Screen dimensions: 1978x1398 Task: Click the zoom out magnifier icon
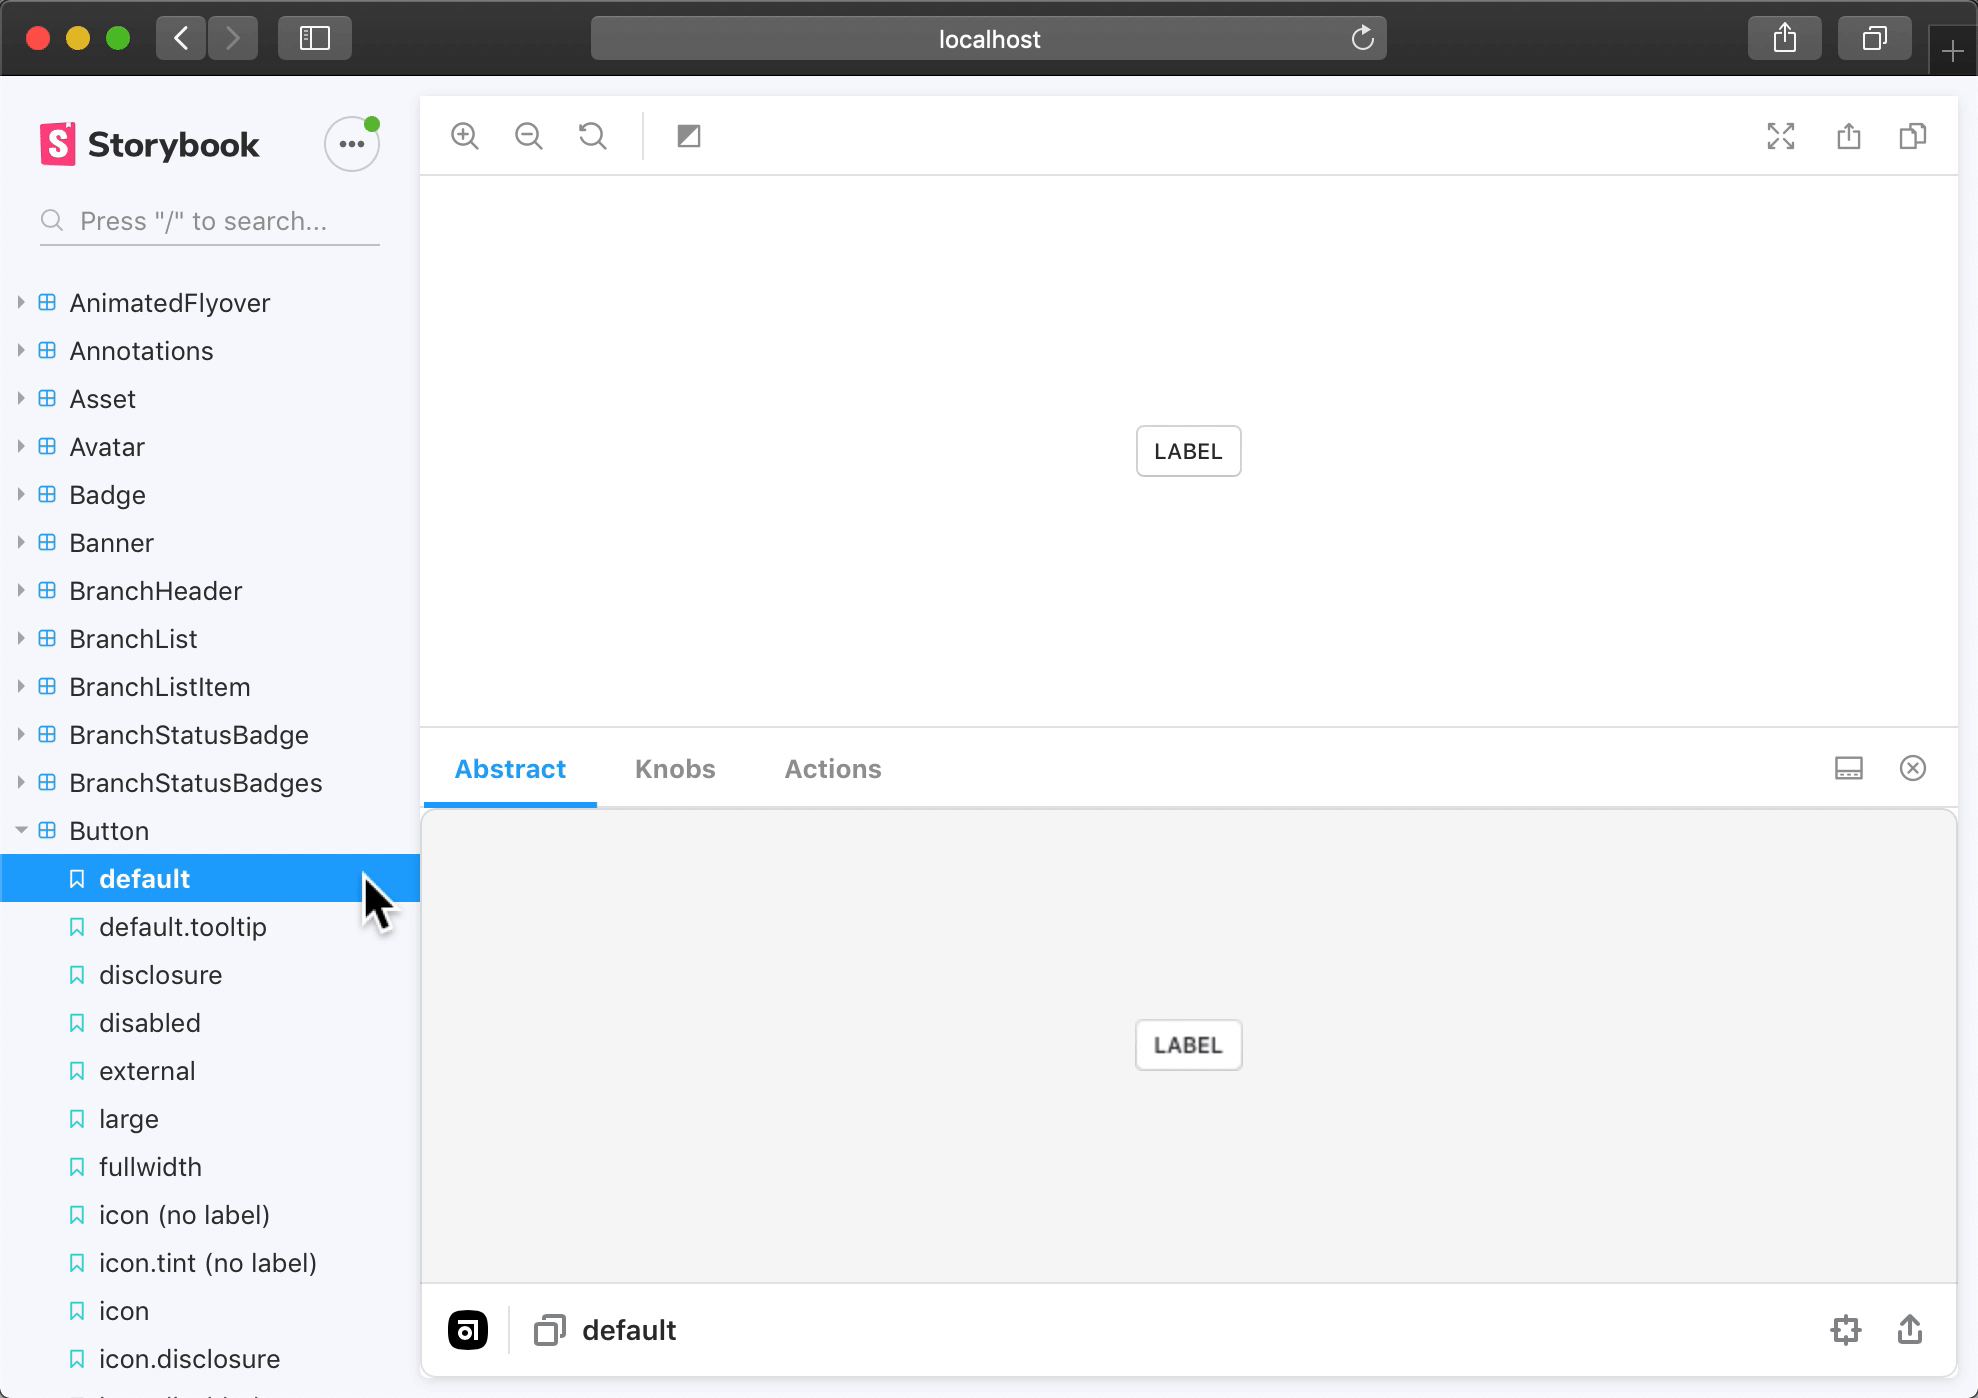point(529,136)
